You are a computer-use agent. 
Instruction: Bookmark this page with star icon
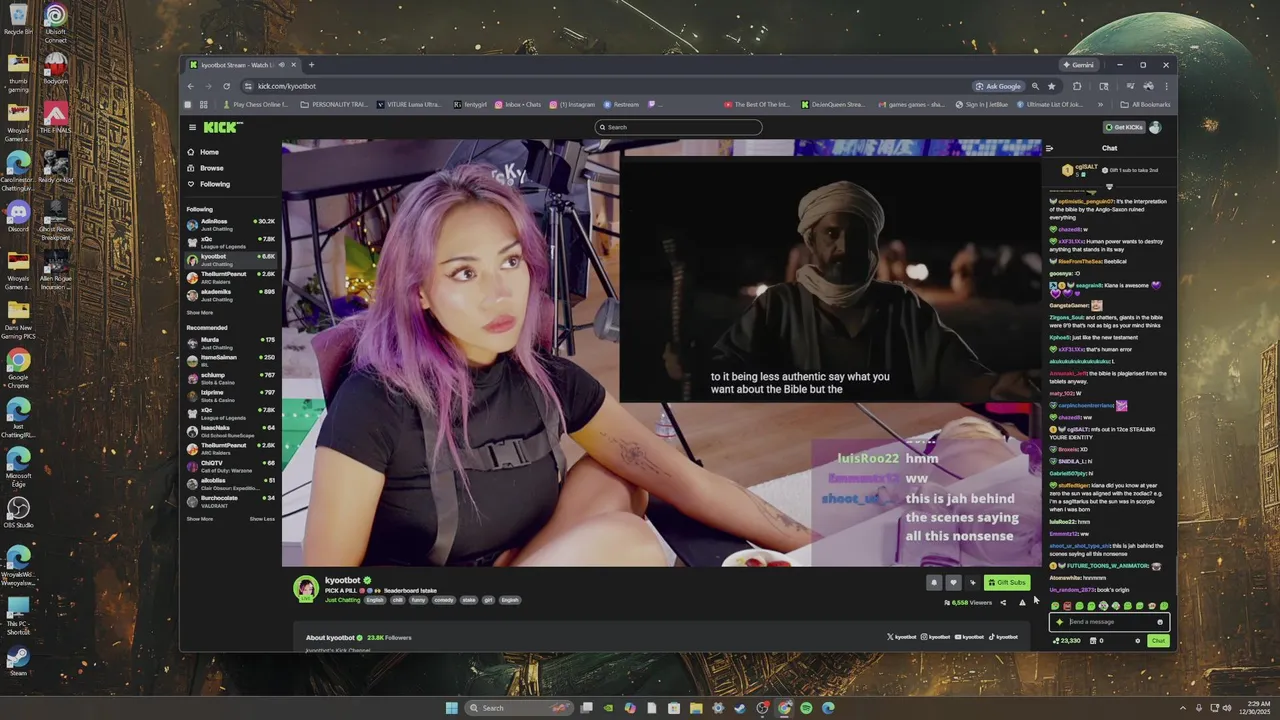click(x=1051, y=86)
